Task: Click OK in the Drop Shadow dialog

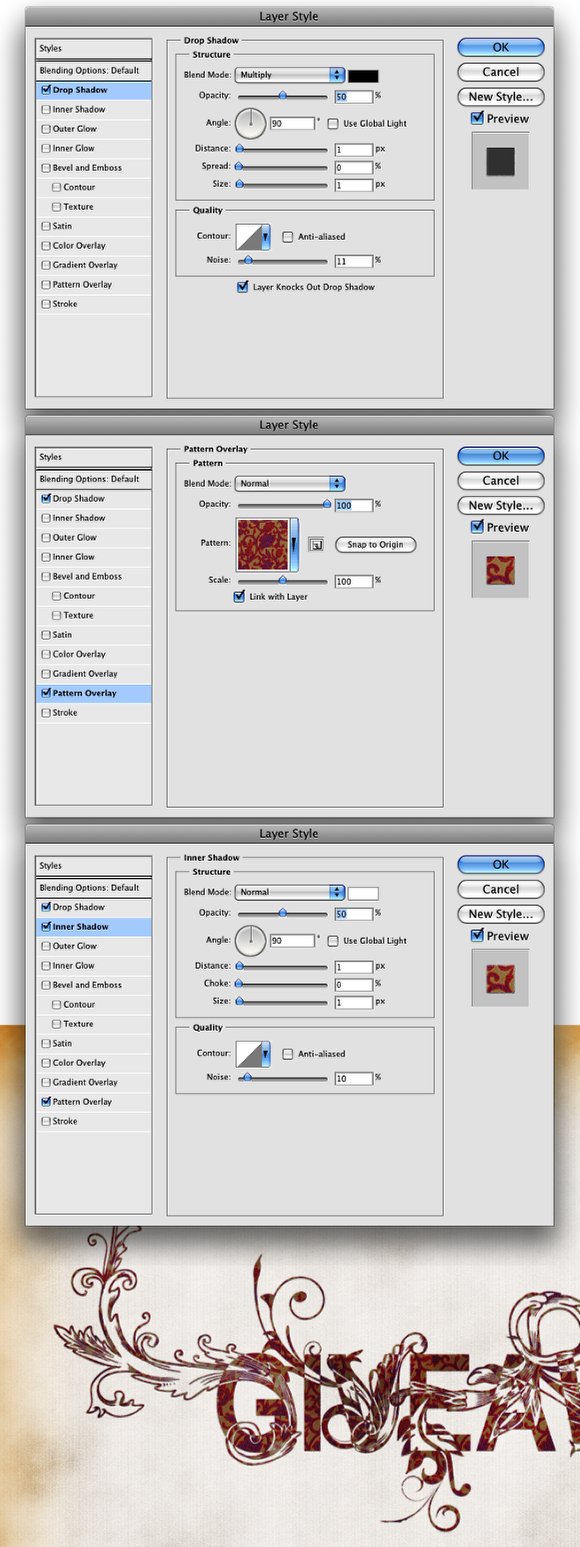Action: [501, 47]
